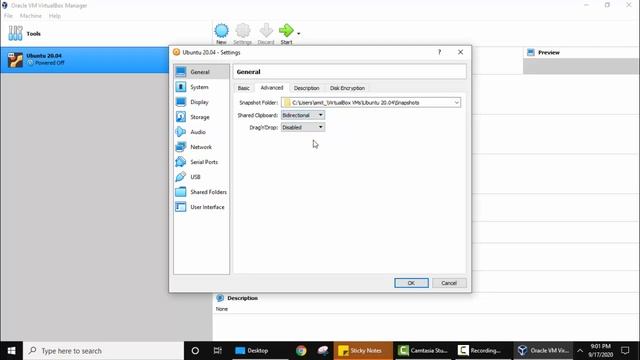Viewport: 640px width, 360px height.
Task: Open User Interface settings category
Action: click(201, 207)
